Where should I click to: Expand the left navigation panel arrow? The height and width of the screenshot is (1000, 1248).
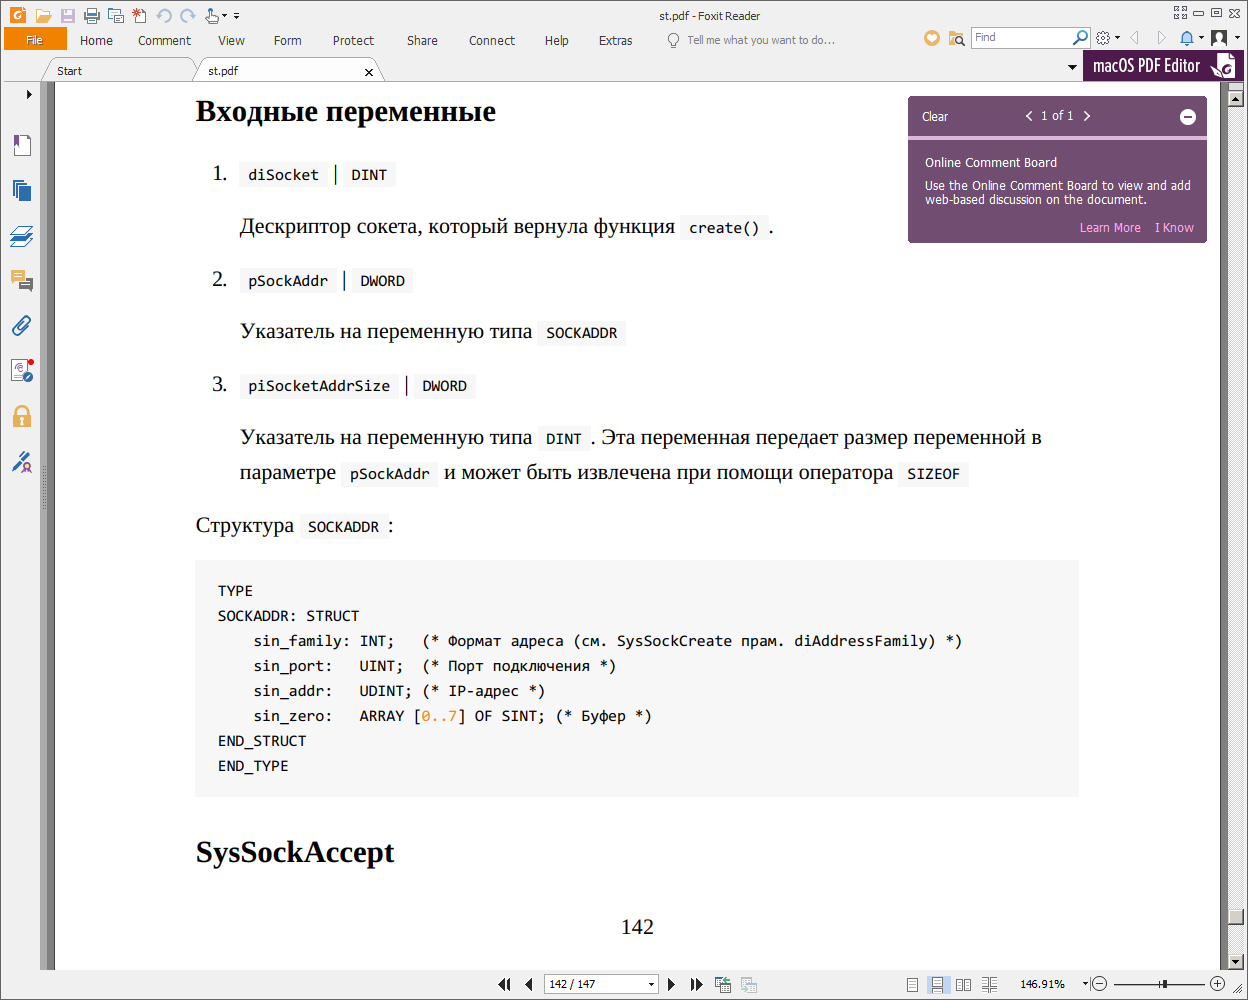29,94
